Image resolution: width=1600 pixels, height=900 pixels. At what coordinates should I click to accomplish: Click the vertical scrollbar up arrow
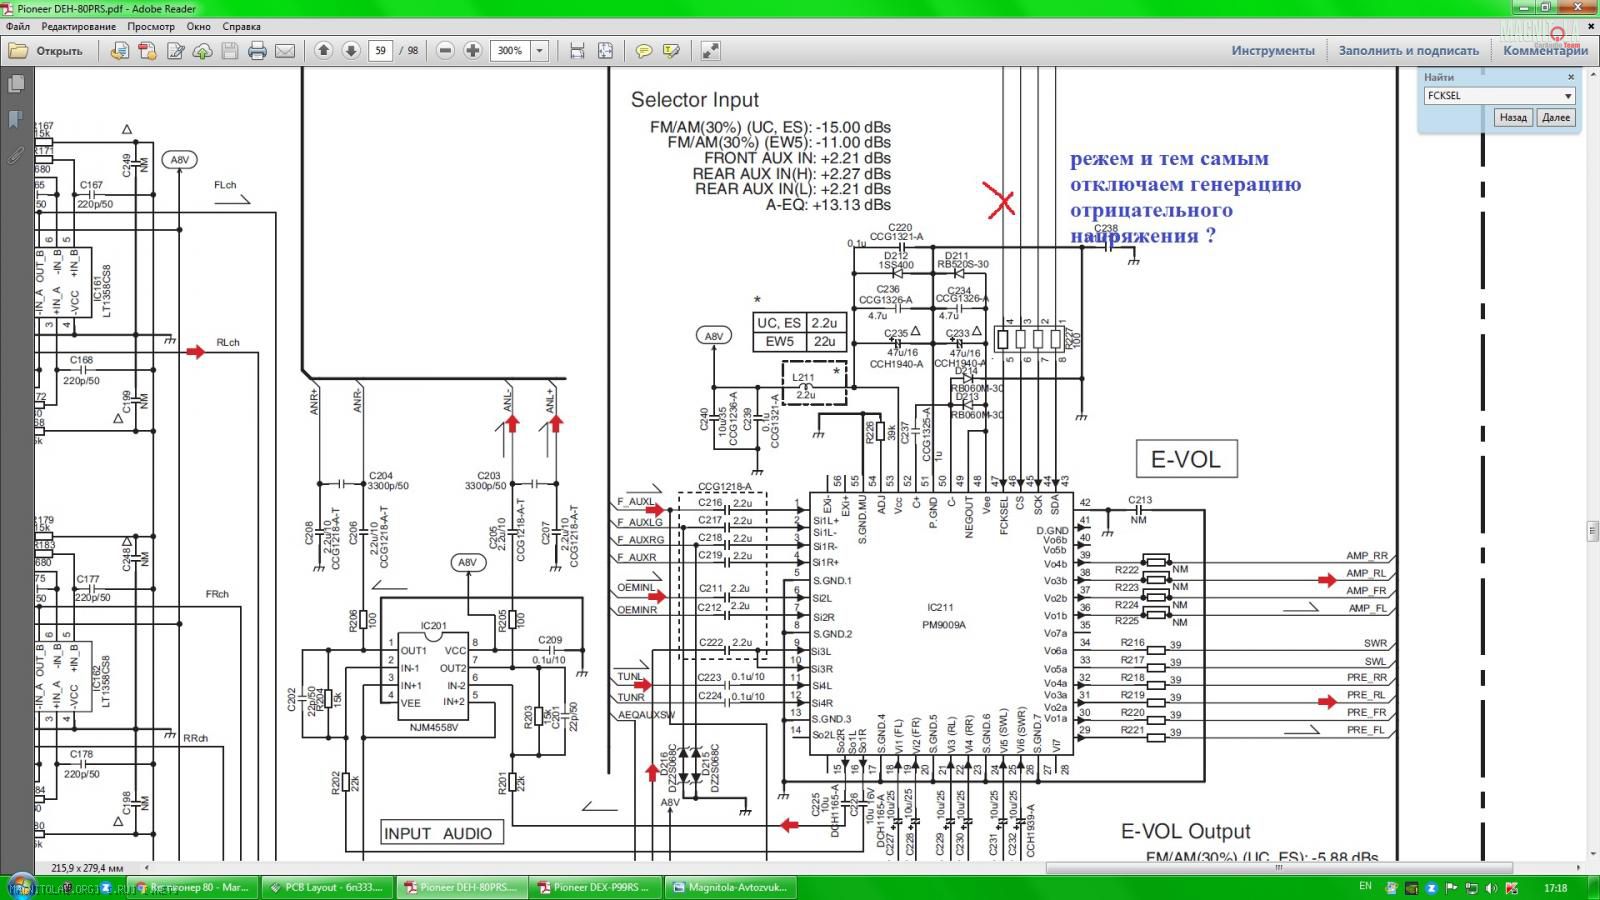click(x=1592, y=73)
